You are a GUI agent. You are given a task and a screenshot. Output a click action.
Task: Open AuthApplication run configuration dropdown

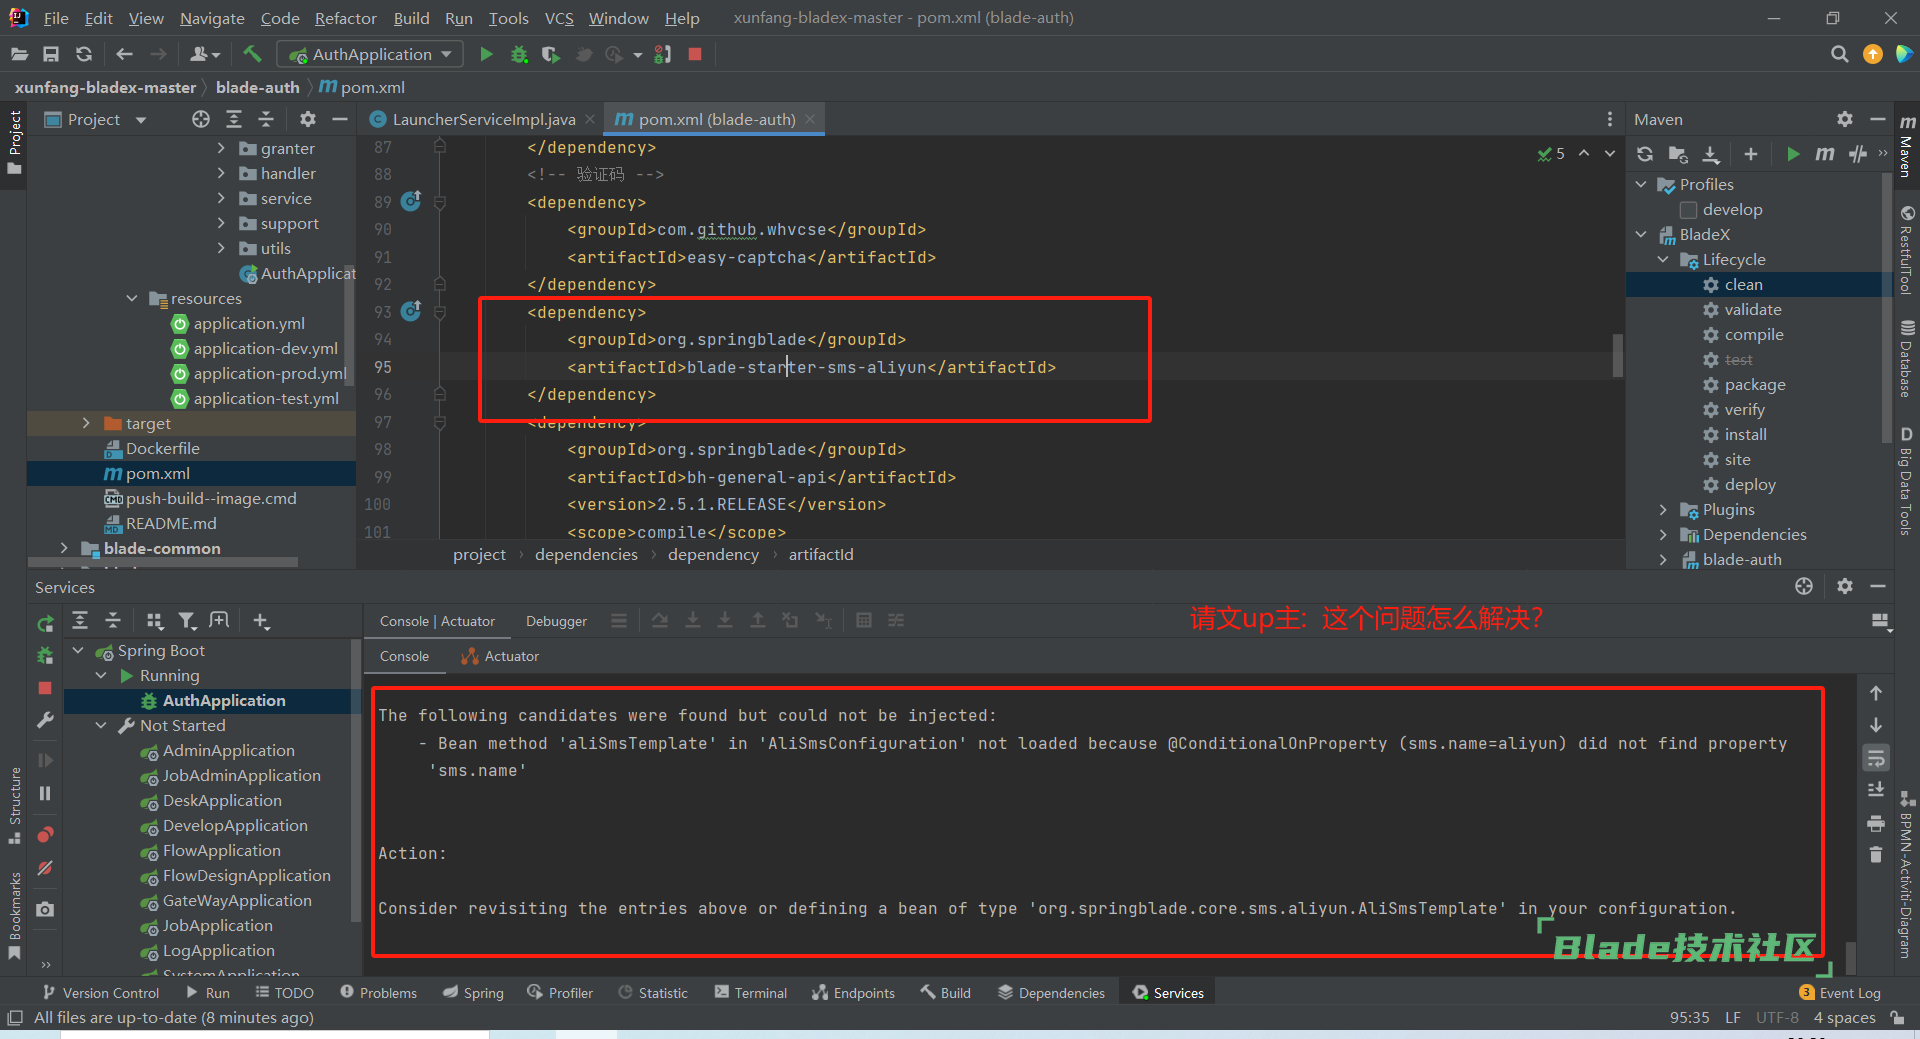[371, 54]
